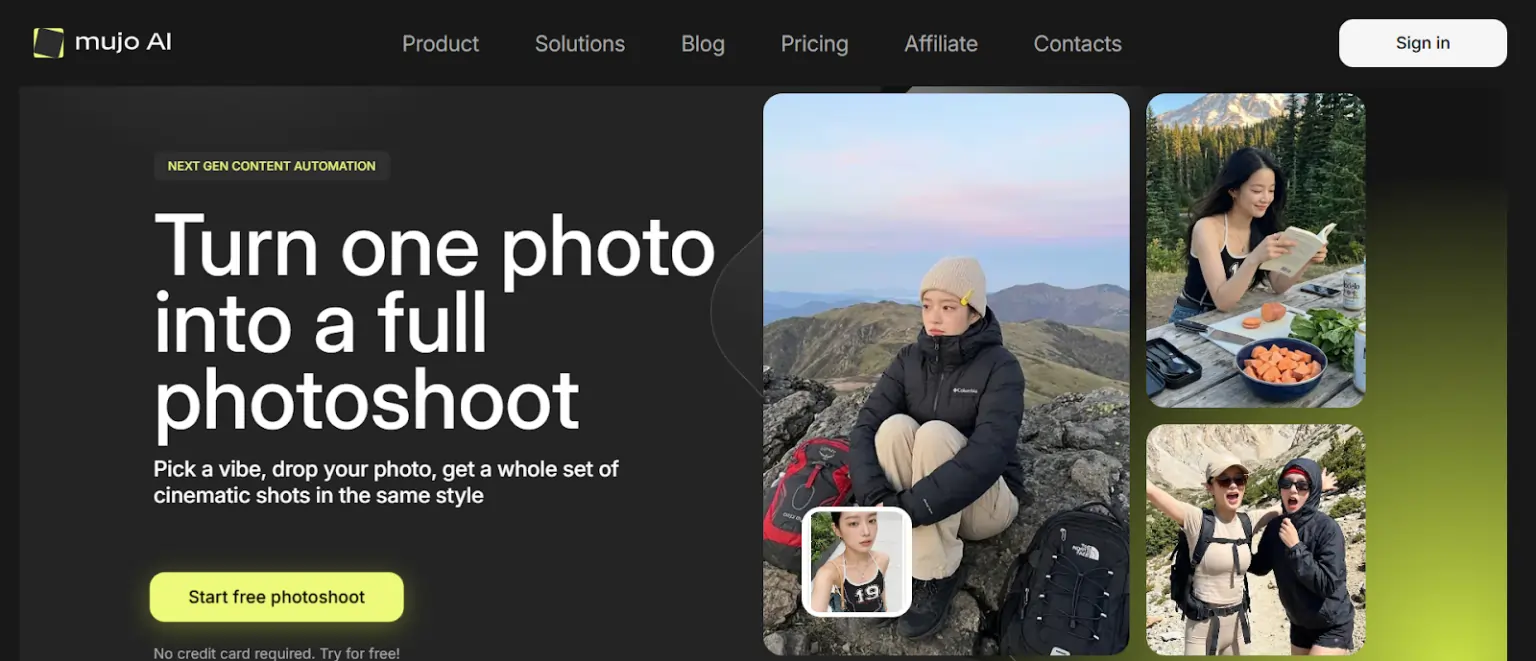Image resolution: width=1536 pixels, height=661 pixels.
Task: Click the mujo AI brand name text
Action: click(x=123, y=43)
